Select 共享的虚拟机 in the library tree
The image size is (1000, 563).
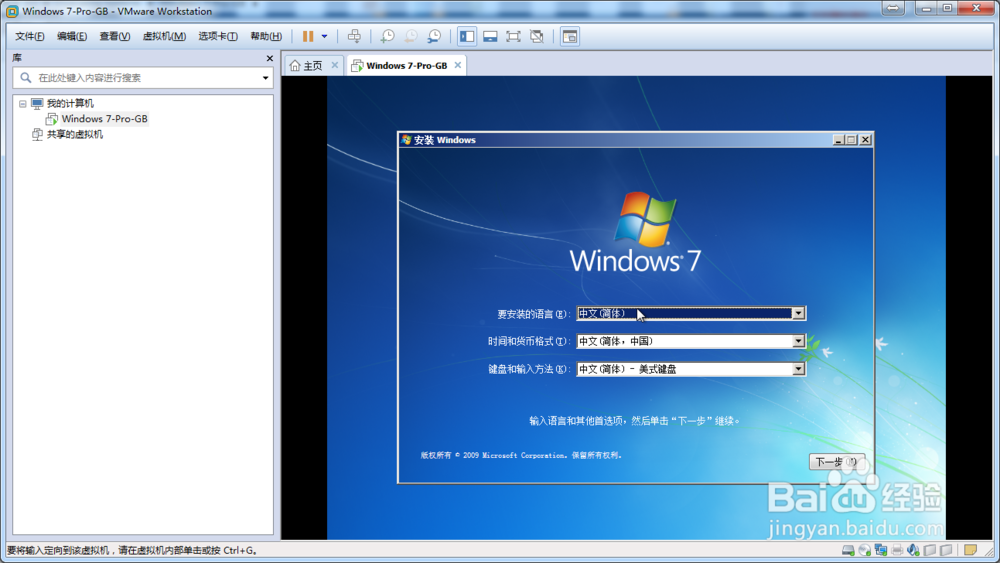(75, 135)
